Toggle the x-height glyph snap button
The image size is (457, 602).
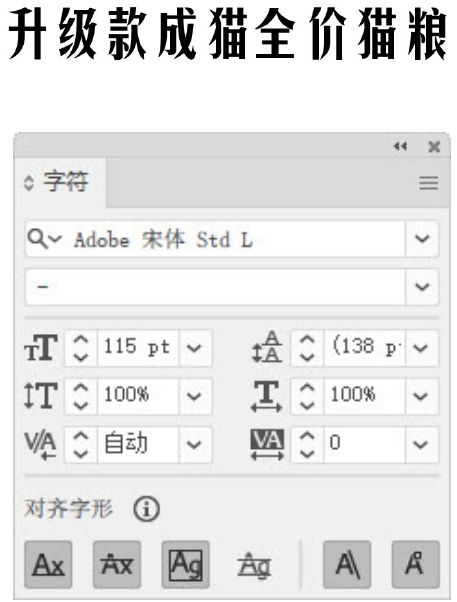pyautogui.click(x=117, y=564)
